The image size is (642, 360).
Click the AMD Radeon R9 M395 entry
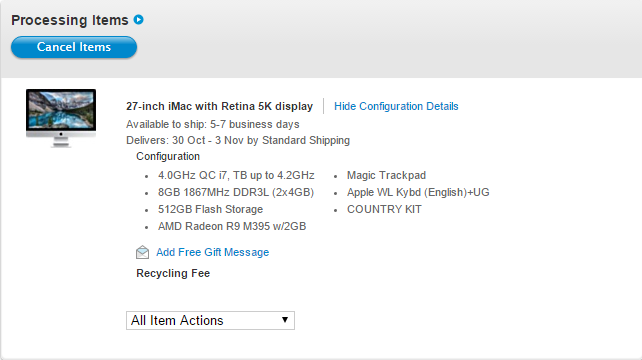pyautogui.click(x=232, y=226)
